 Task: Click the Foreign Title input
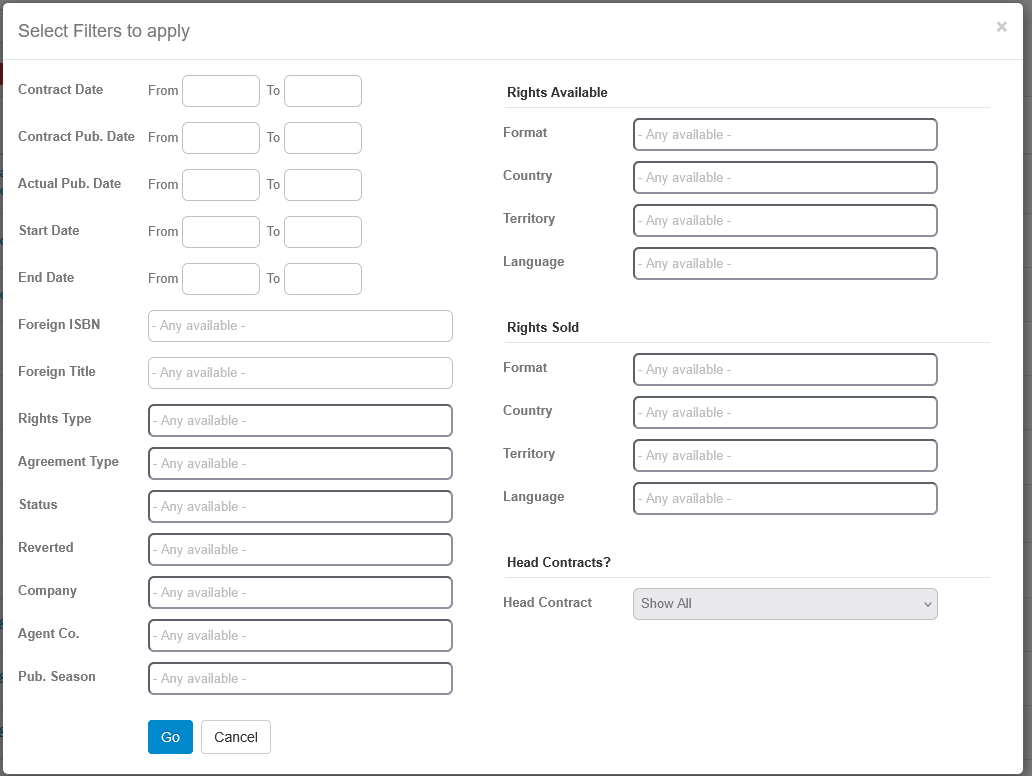[x=300, y=373]
